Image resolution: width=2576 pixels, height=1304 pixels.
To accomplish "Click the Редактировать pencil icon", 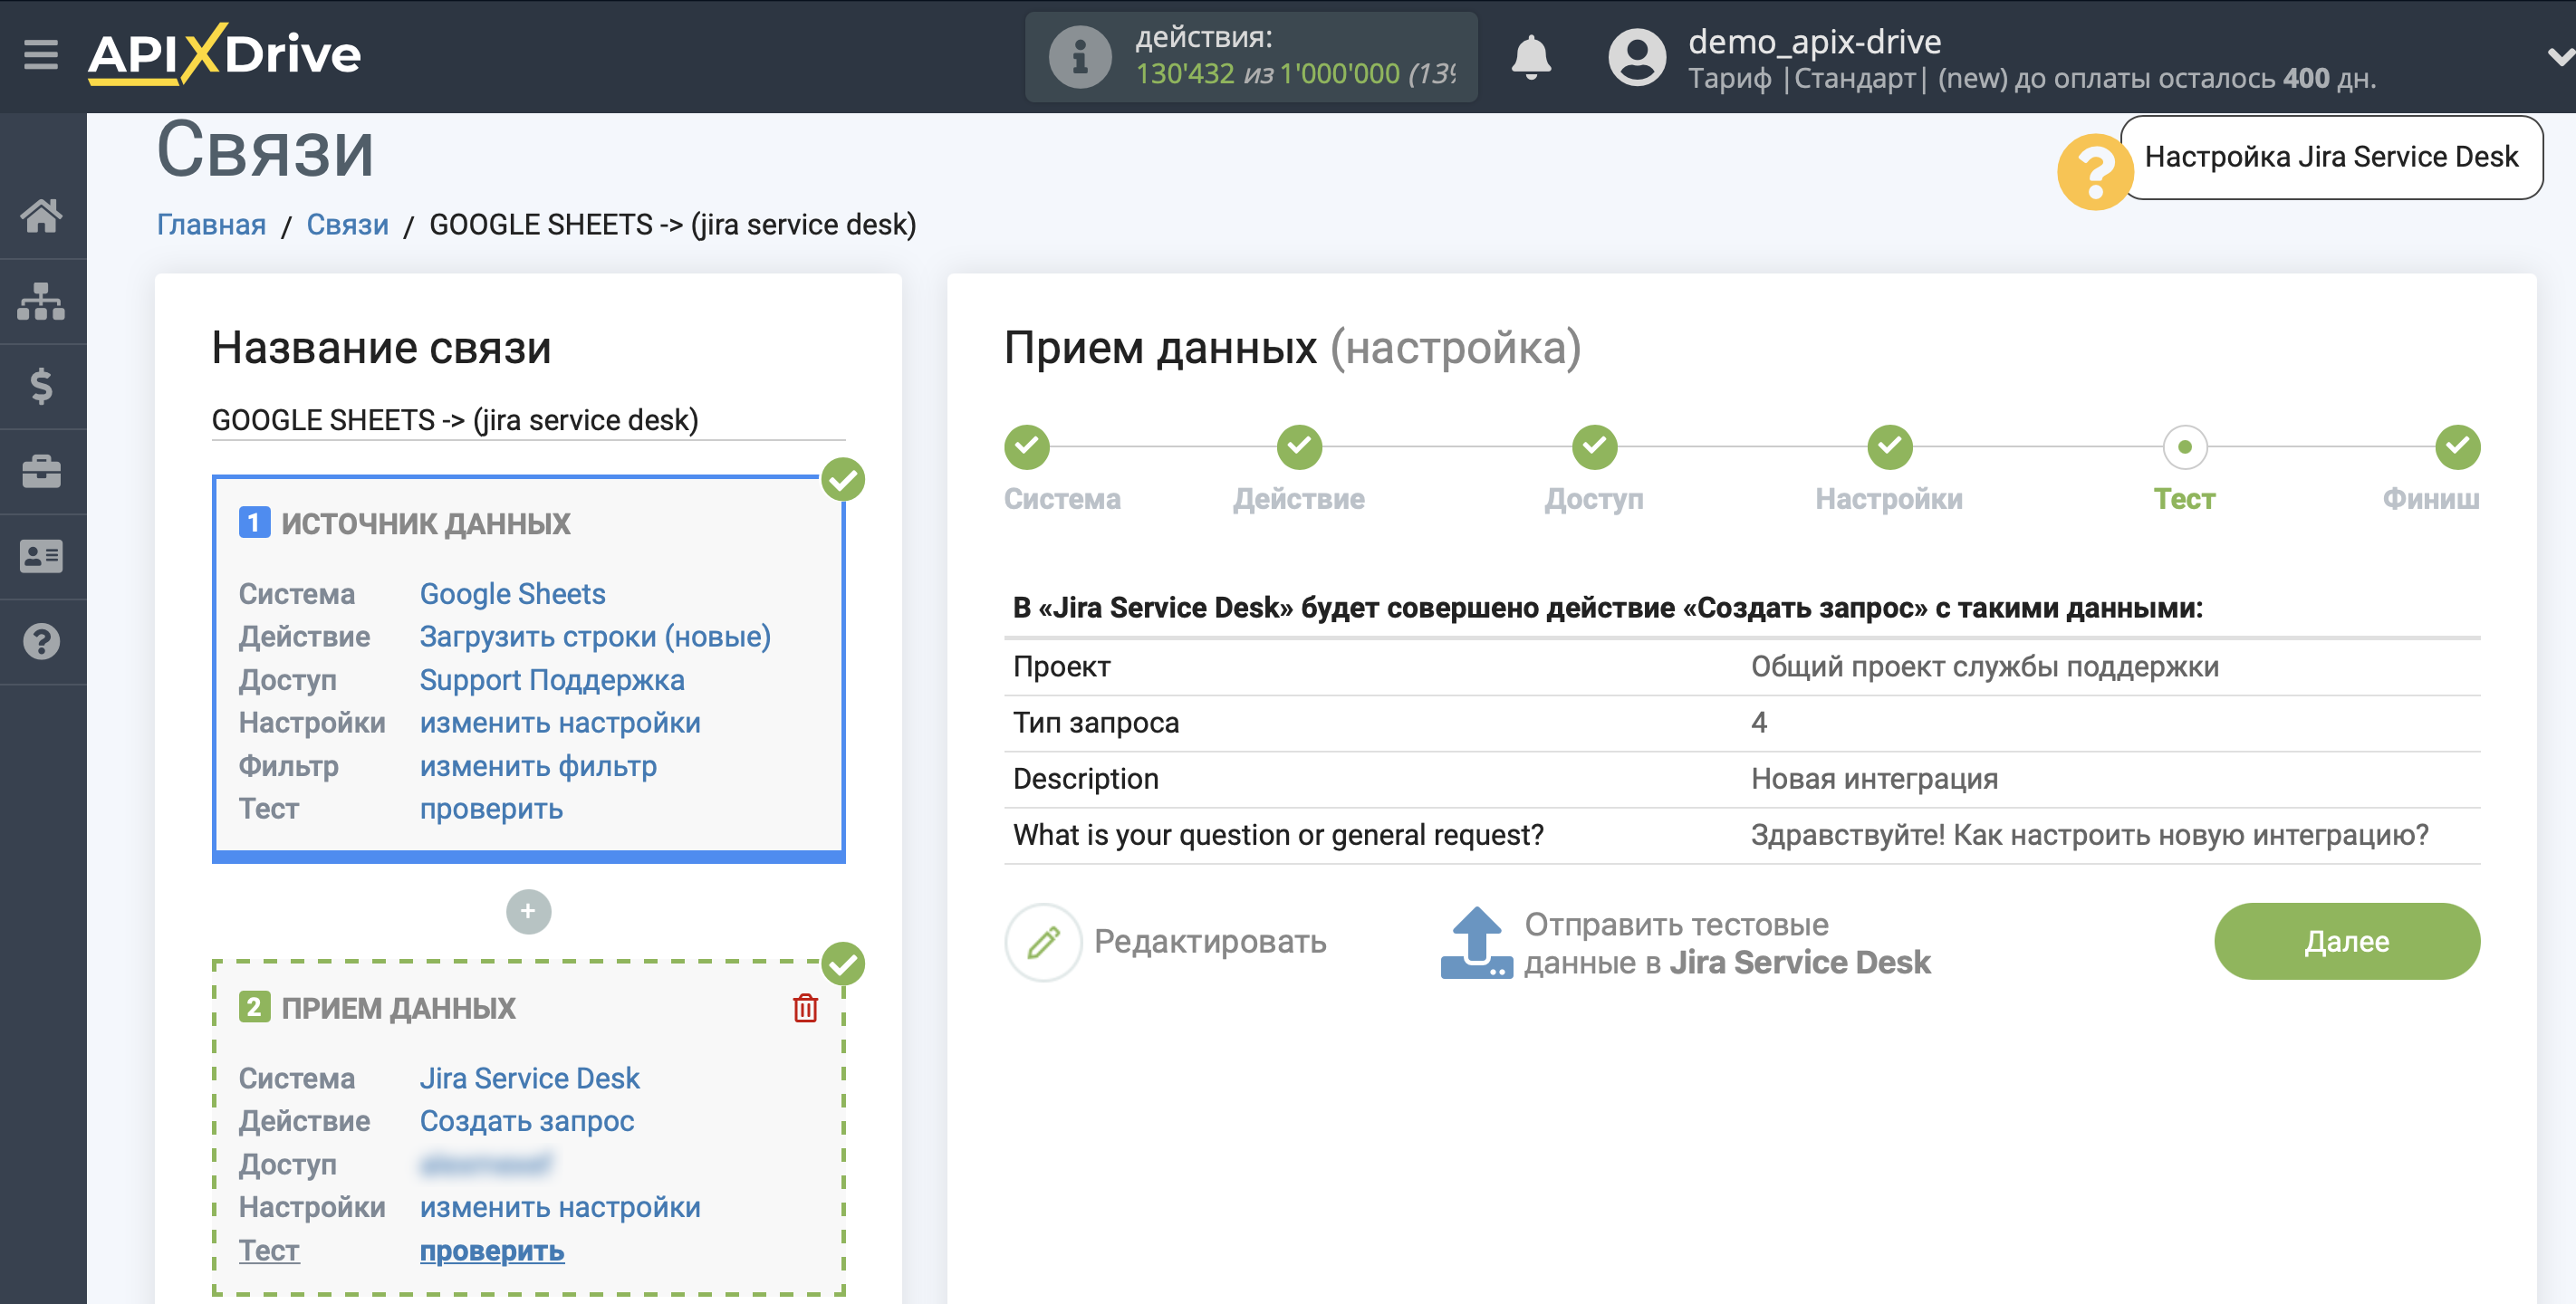I will tap(1043, 942).
